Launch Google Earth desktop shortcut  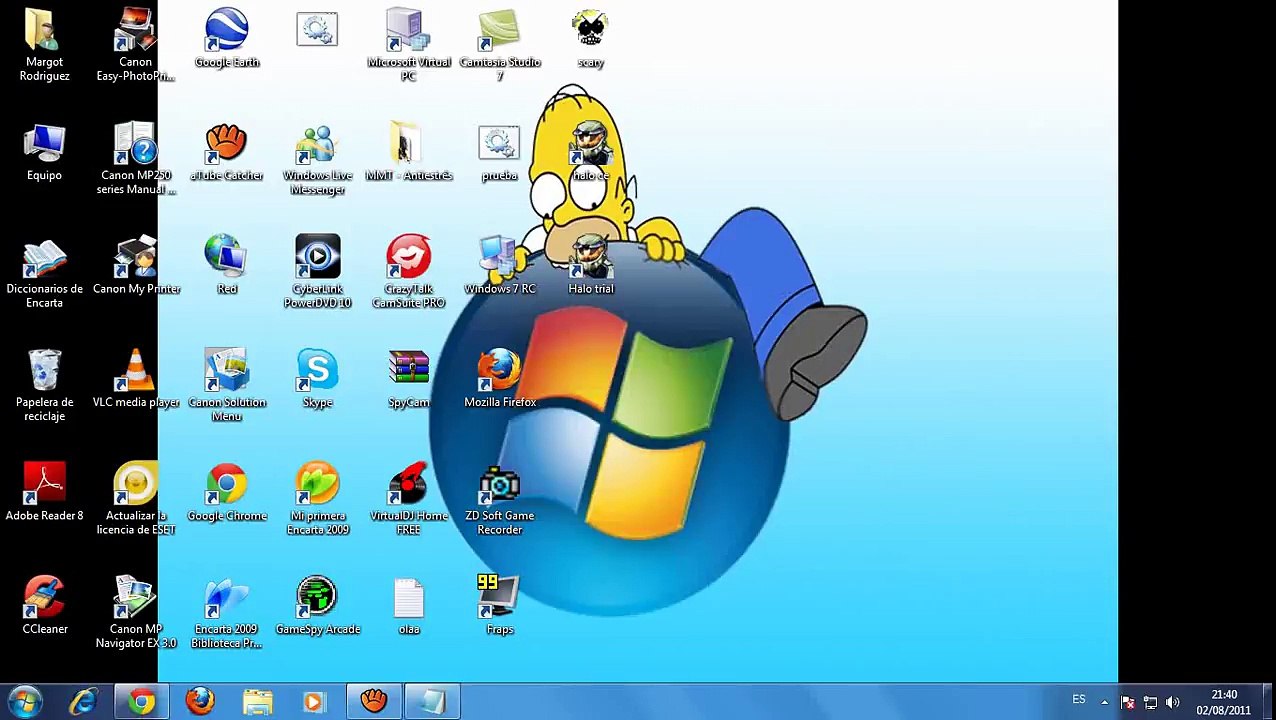click(x=227, y=38)
